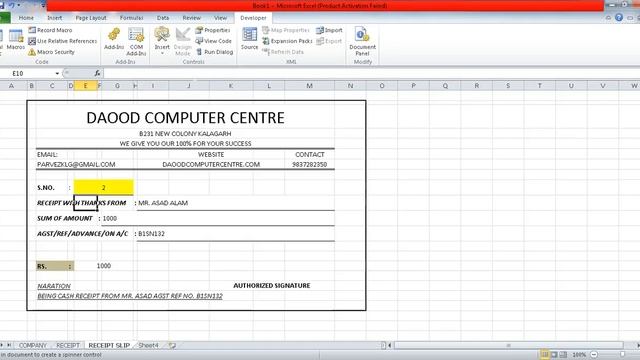This screenshot has width=640, height=360.
Task: Switch to Page Layout view in status bar
Action: pyautogui.click(x=554, y=354)
